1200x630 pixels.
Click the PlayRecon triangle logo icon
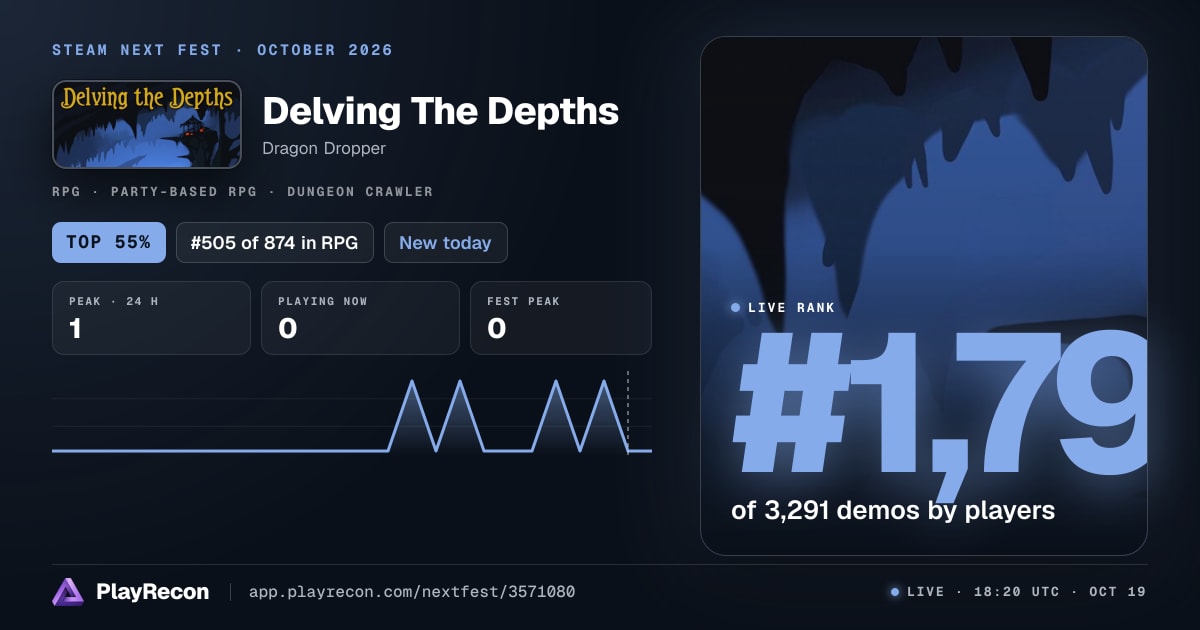[x=68, y=592]
